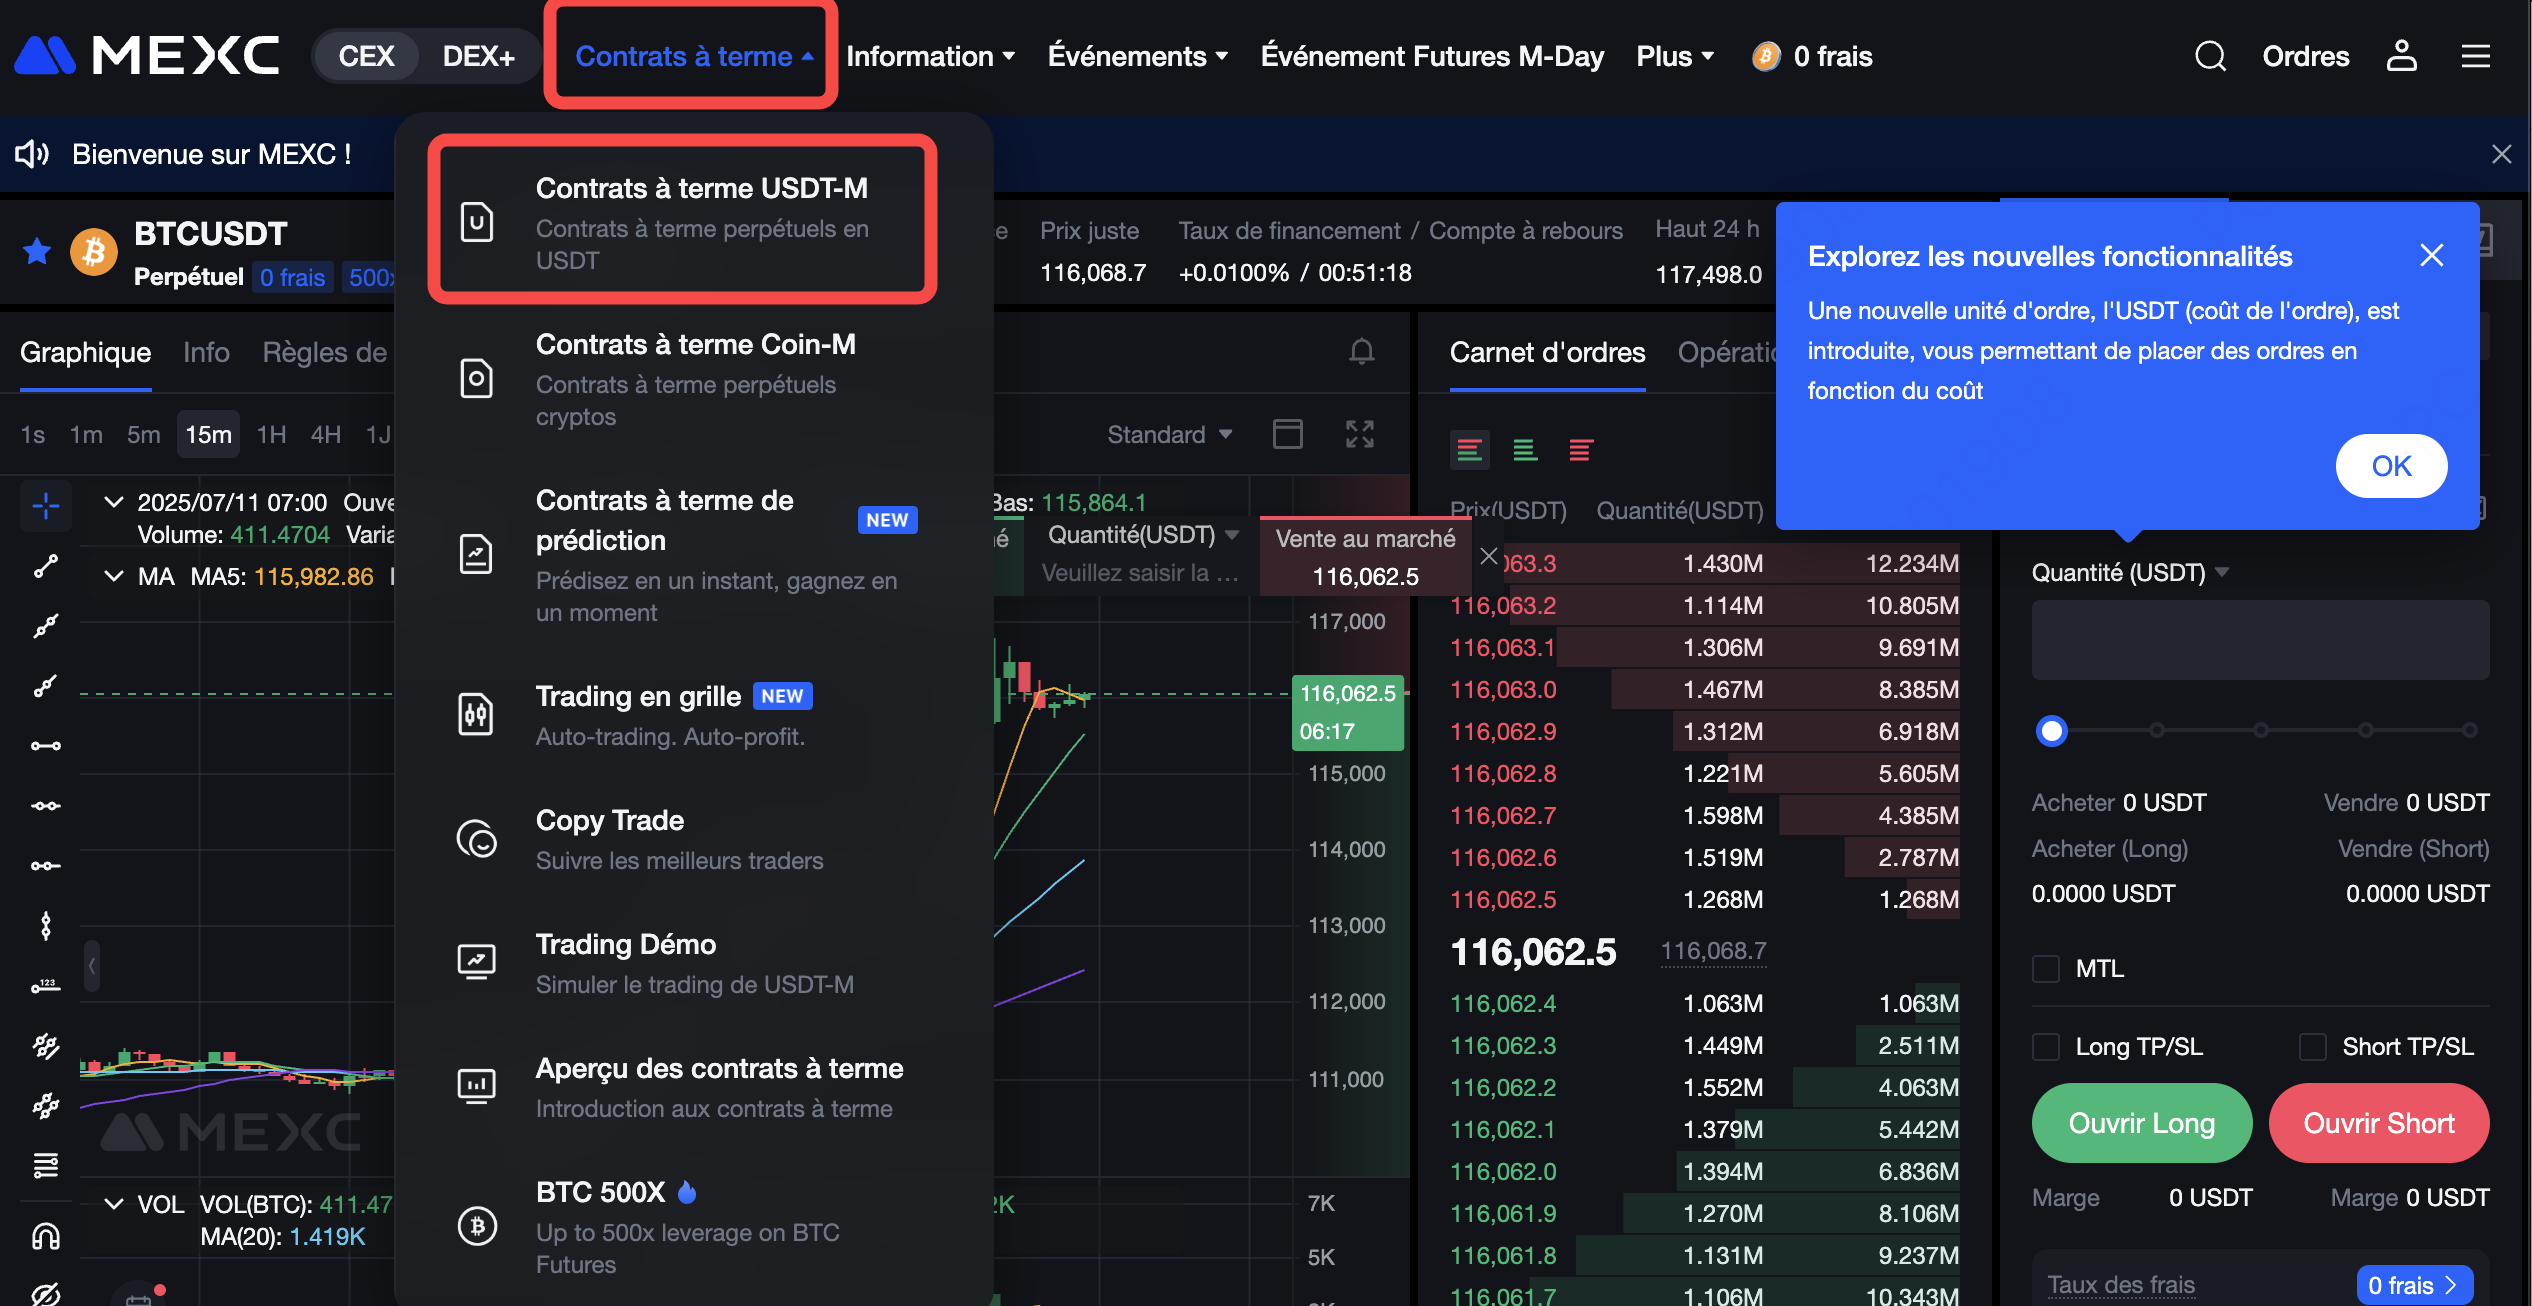Screen dimensions: 2532x1306
Task: Toggle the chart fullscreen icon
Action: click(x=1359, y=434)
